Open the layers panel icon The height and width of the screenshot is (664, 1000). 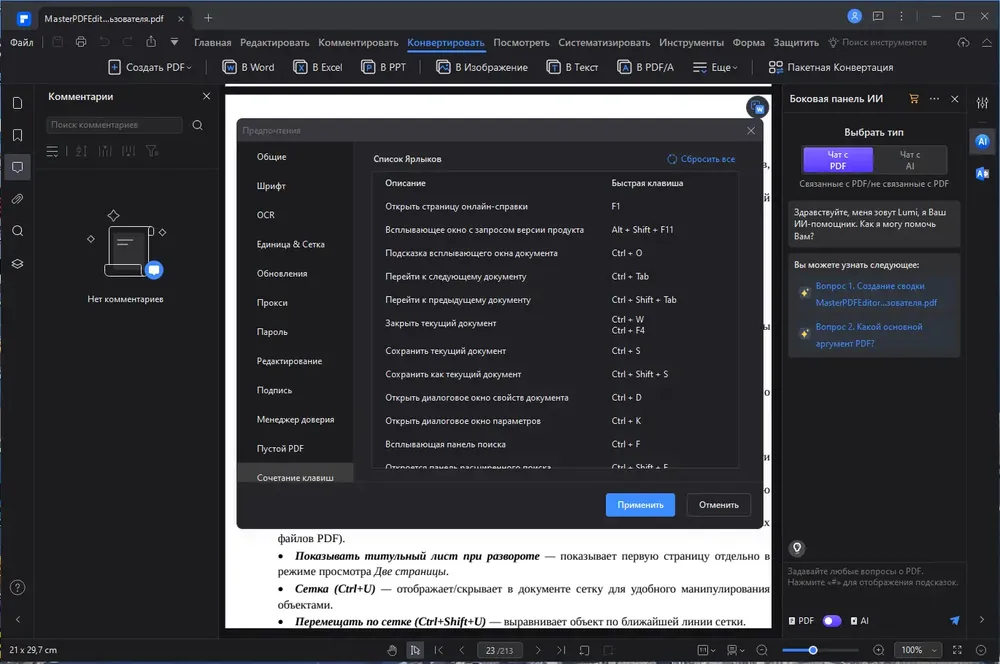coord(18,263)
